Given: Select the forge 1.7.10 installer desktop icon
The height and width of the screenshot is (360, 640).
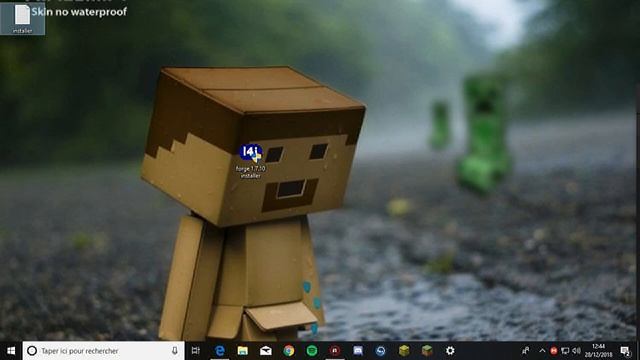Looking at the screenshot, I should tap(251, 161).
